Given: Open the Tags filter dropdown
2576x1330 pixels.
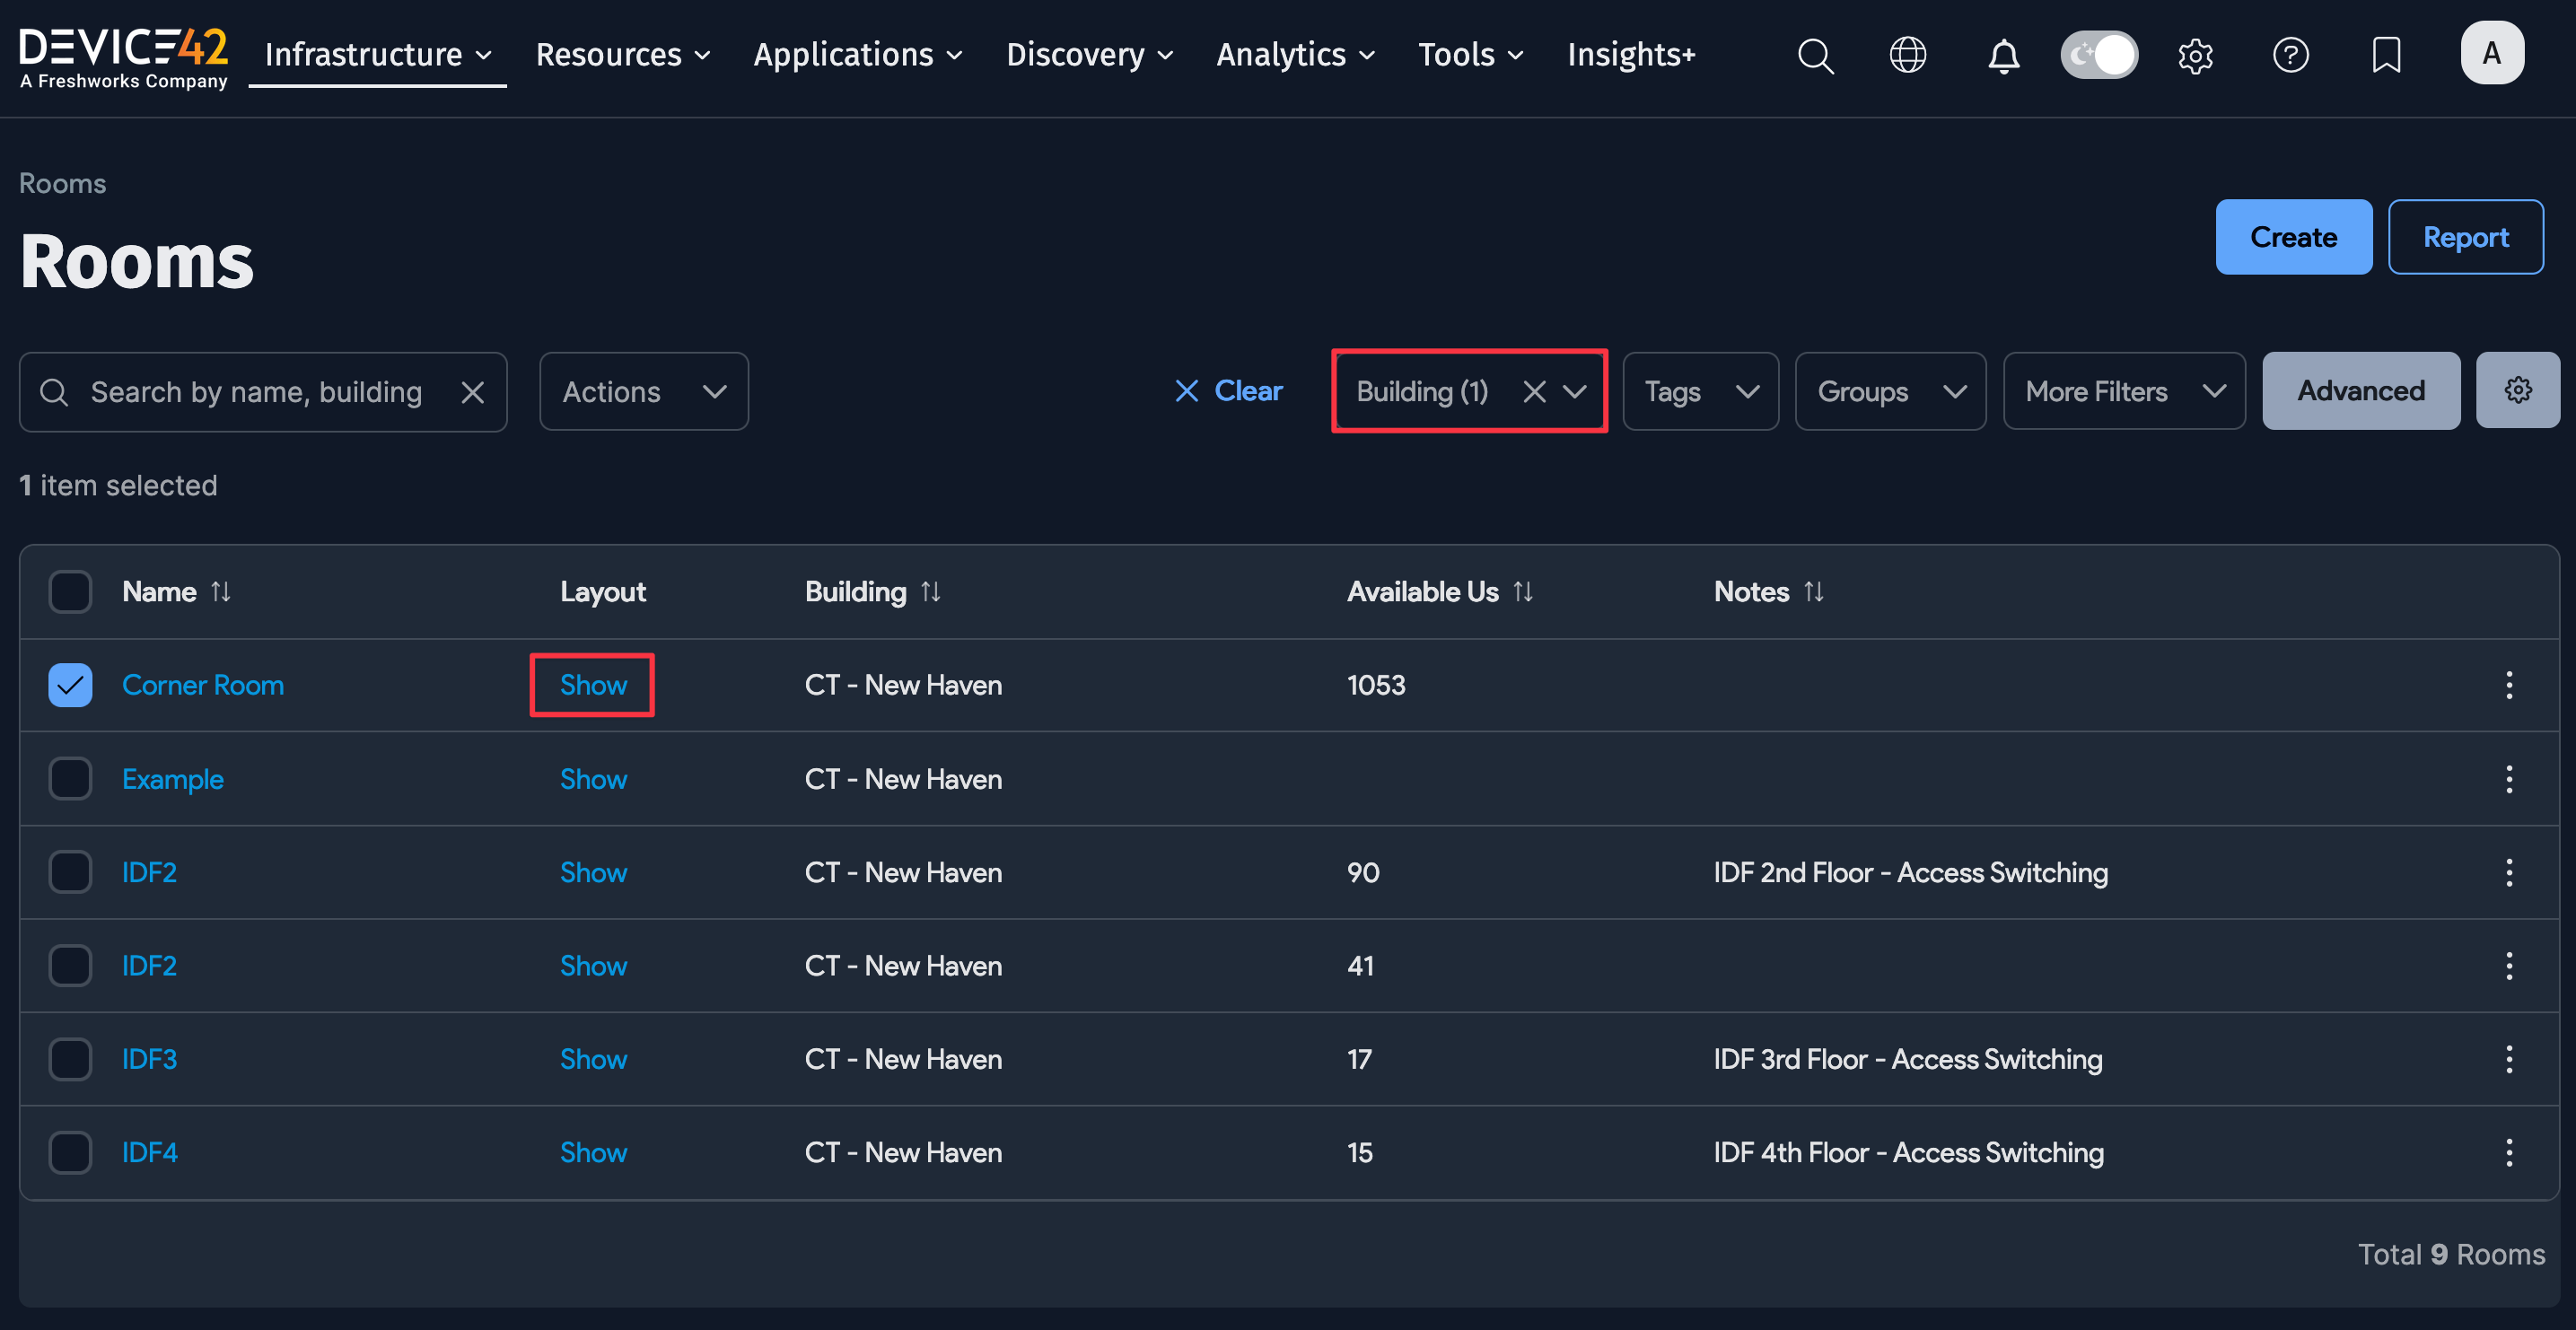Looking at the screenshot, I should [x=1700, y=391].
